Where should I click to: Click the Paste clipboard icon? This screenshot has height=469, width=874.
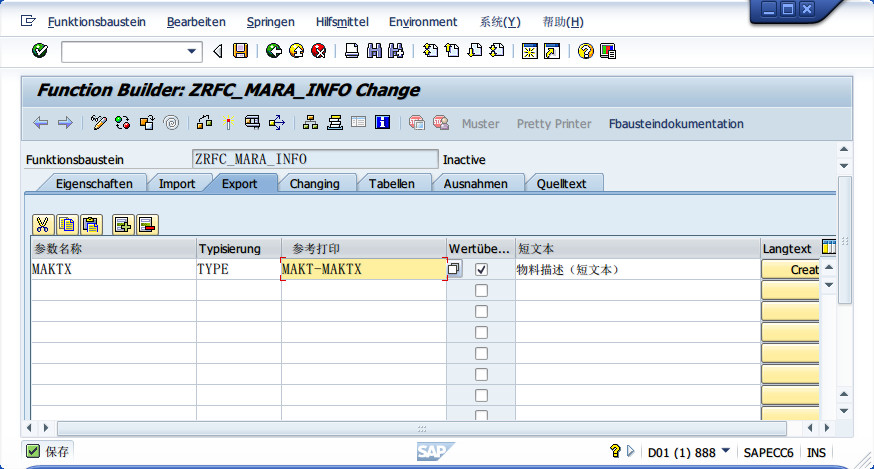[91, 225]
